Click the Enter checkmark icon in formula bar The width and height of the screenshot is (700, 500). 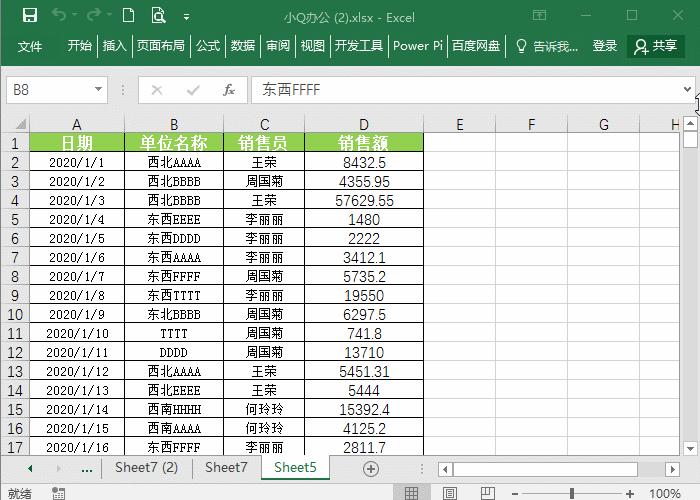[193, 90]
